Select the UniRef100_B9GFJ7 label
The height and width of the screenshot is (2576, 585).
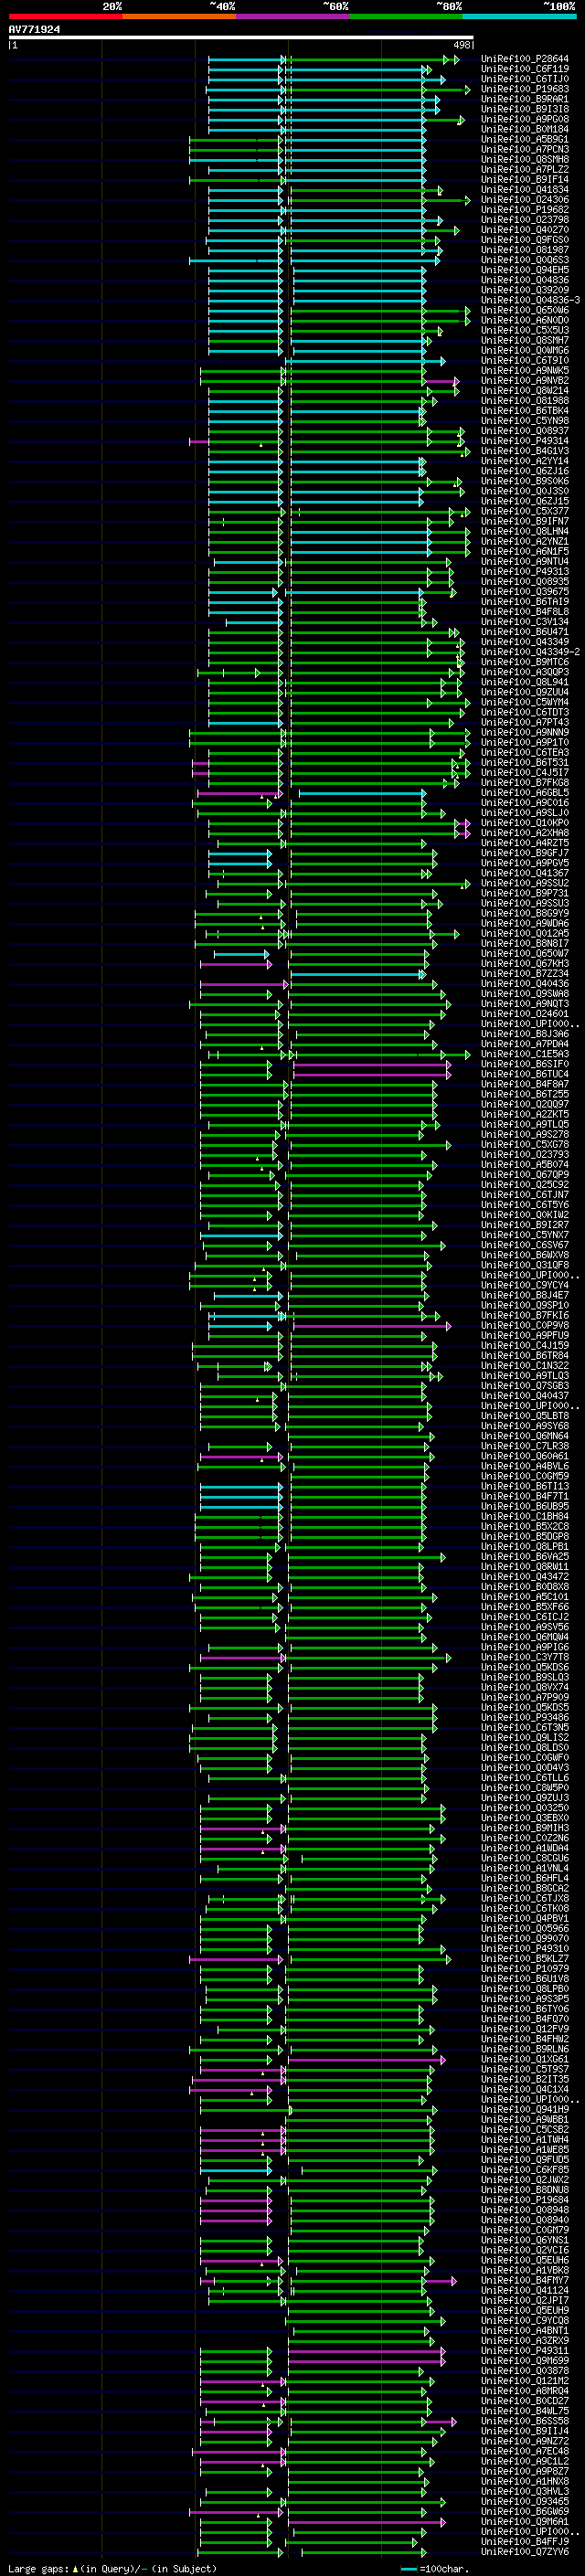click(x=525, y=853)
